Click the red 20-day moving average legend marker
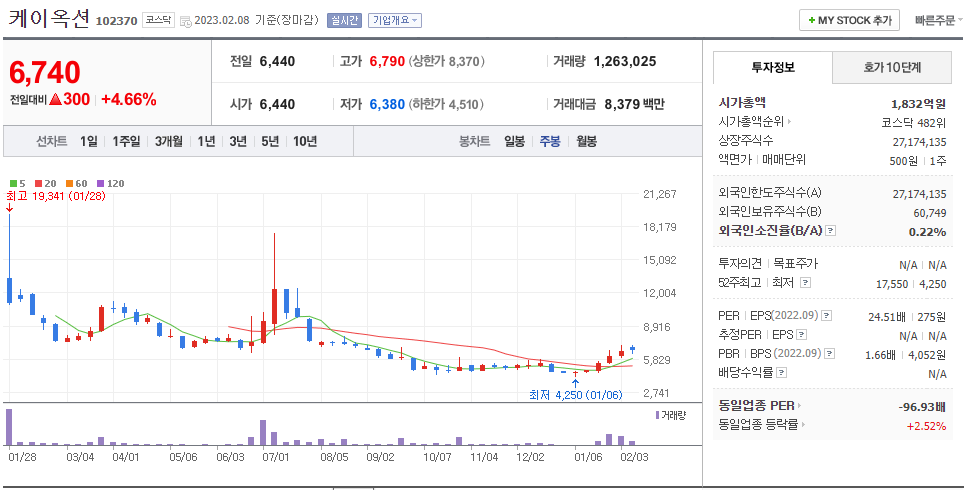 point(39,183)
